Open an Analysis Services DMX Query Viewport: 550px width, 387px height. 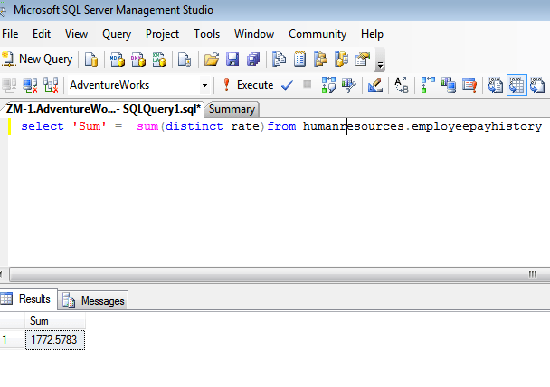tap(138, 59)
